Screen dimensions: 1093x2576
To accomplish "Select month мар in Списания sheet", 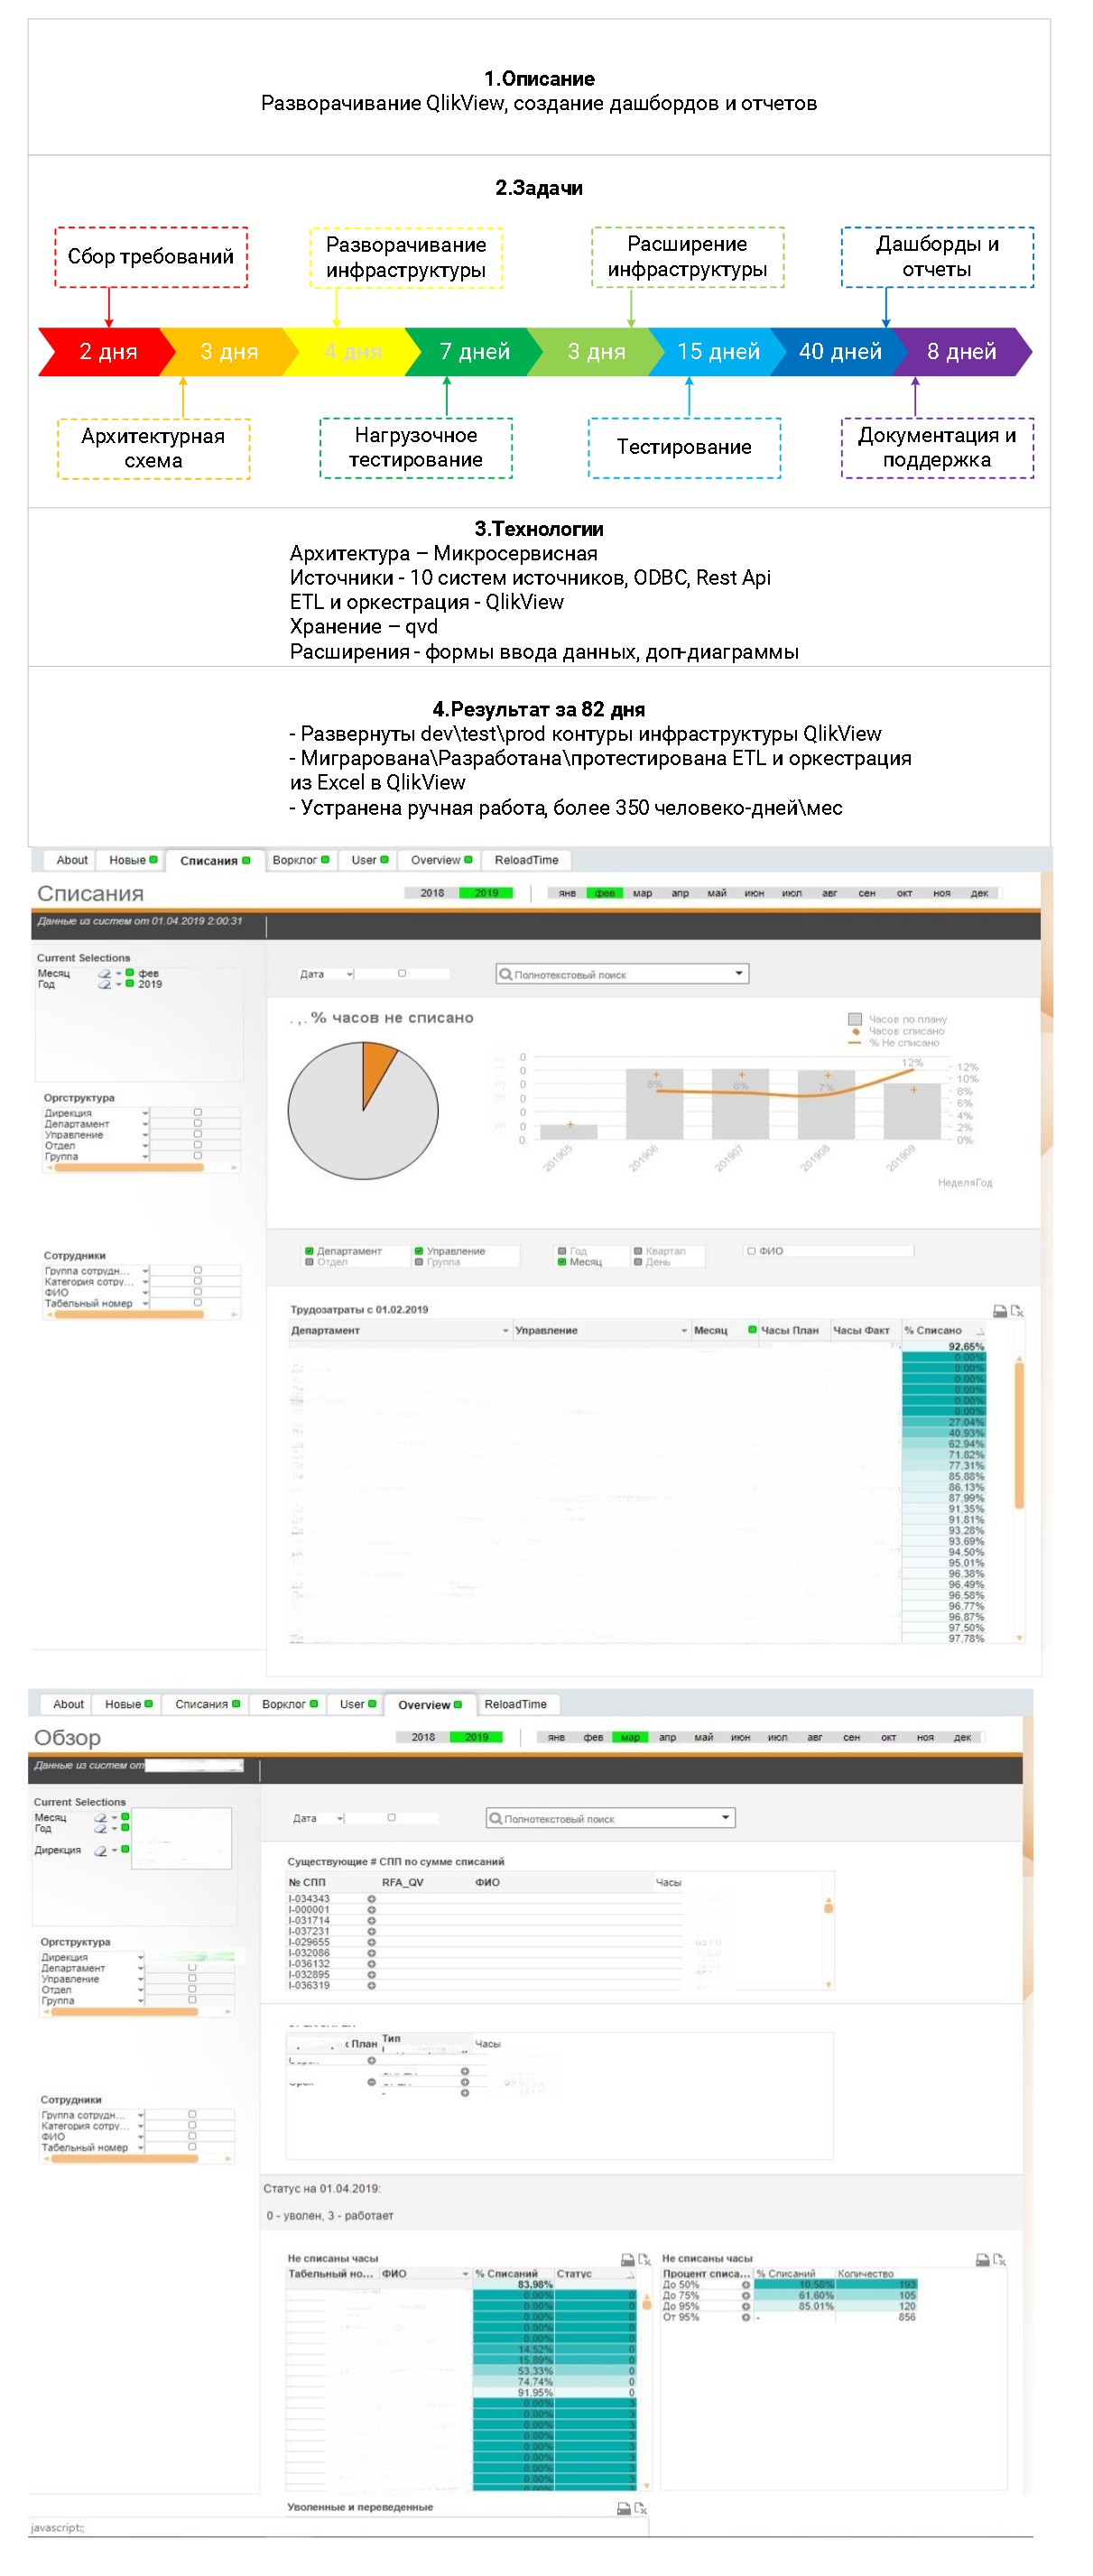I will 642,893.
